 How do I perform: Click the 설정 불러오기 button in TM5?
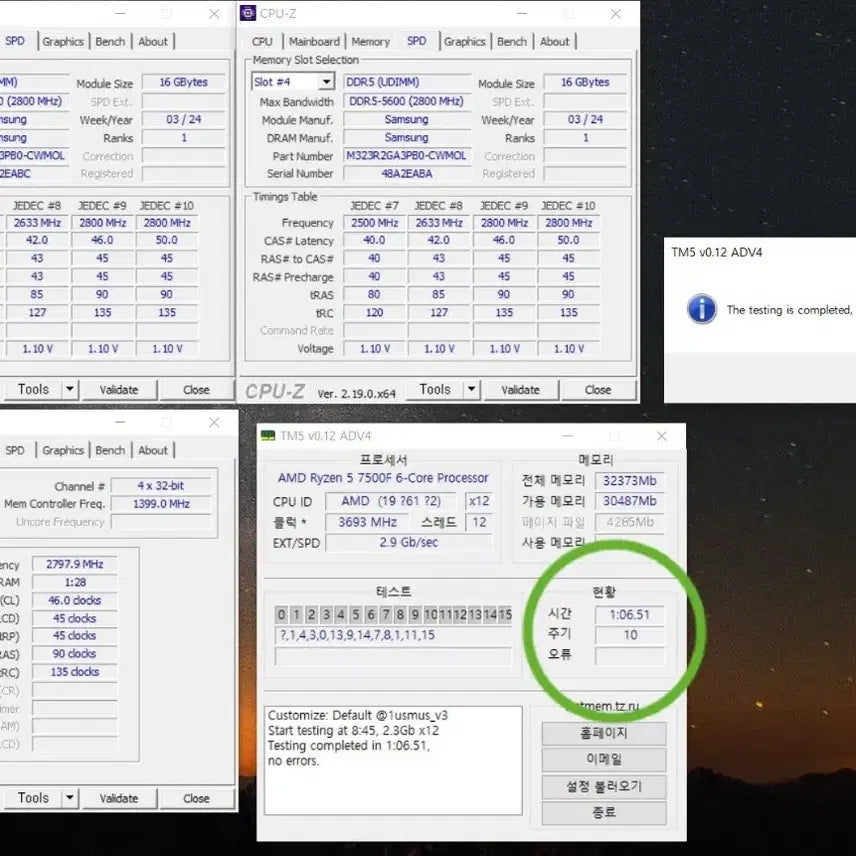pyautogui.click(x=604, y=786)
